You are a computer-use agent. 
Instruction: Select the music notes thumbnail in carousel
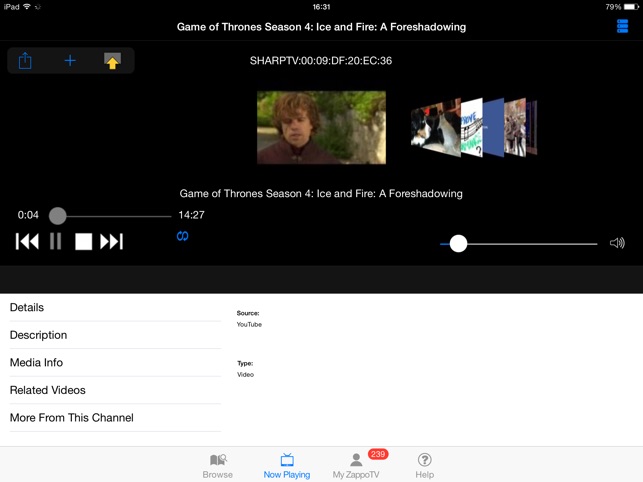(472, 128)
